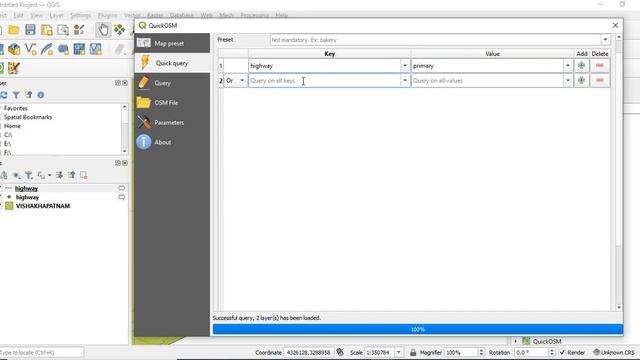Go to the Parameters tab
Viewport: 640px width, 360px height.
coord(172,122)
